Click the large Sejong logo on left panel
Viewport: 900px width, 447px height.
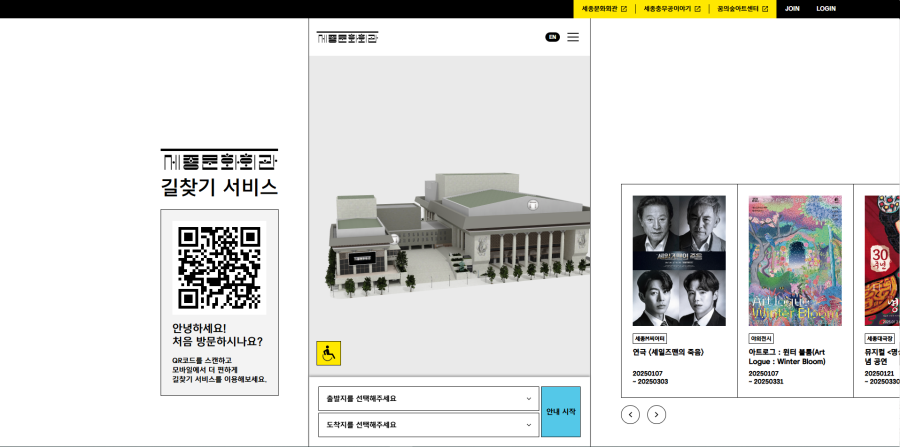(219, 160)
